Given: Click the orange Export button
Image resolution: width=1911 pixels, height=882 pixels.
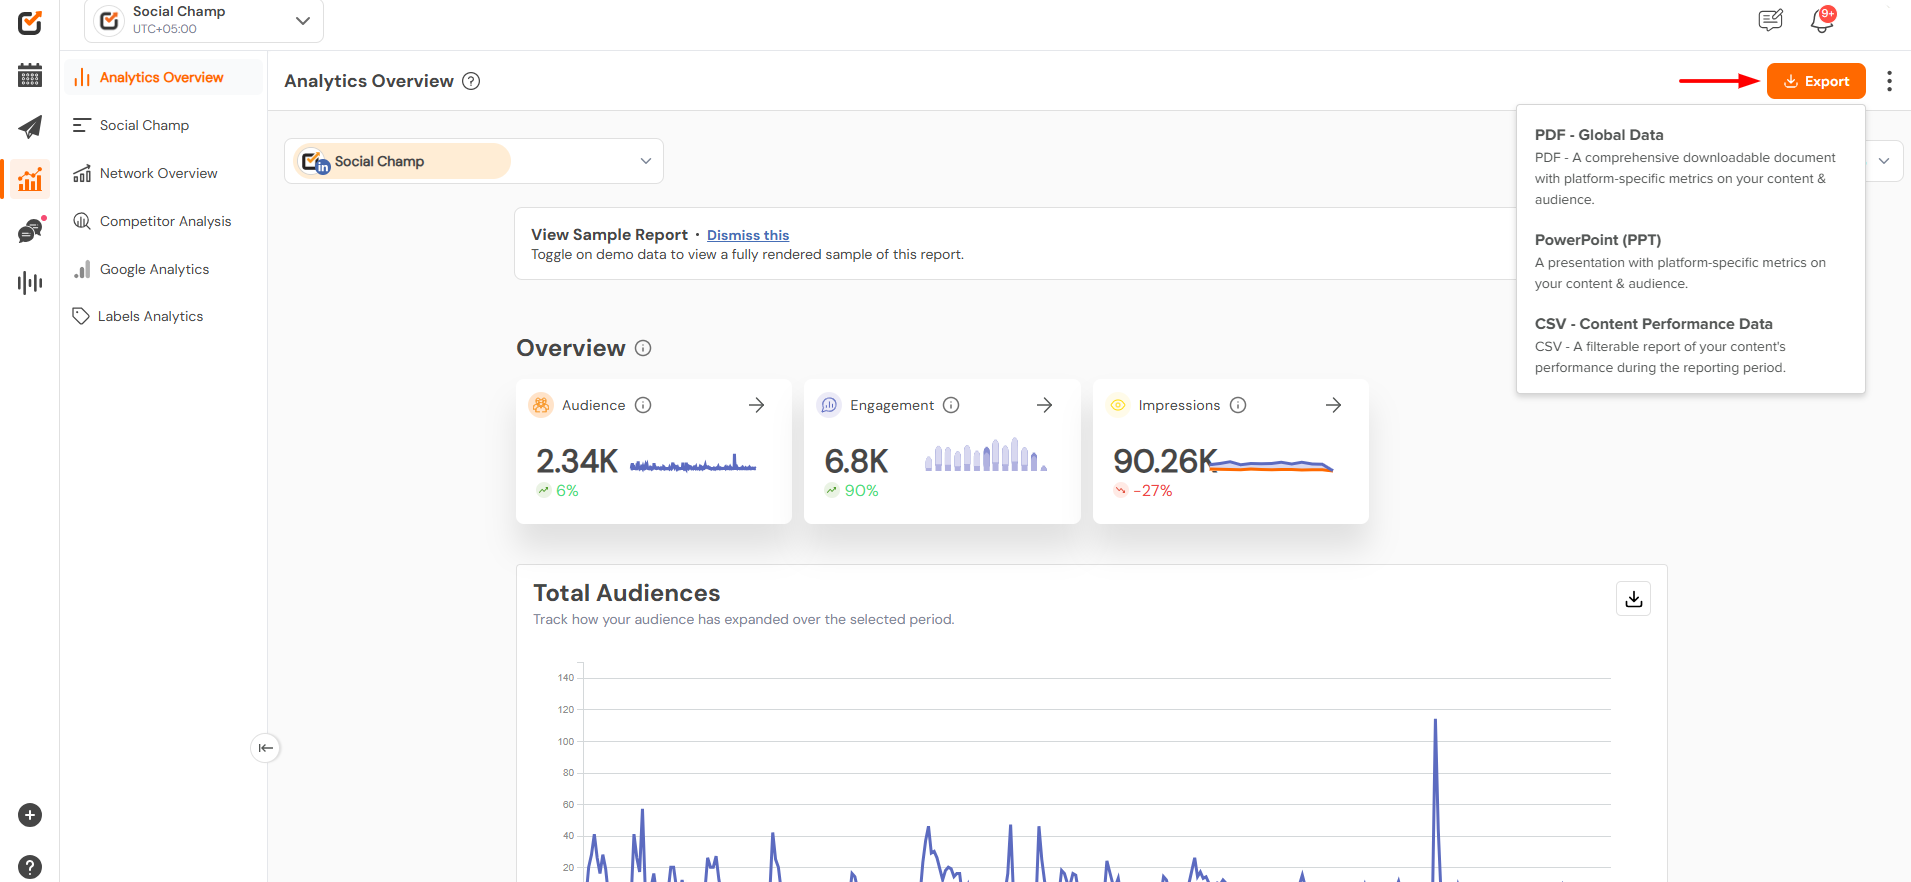Looking at the screenshot, I should coord(1816,81).
